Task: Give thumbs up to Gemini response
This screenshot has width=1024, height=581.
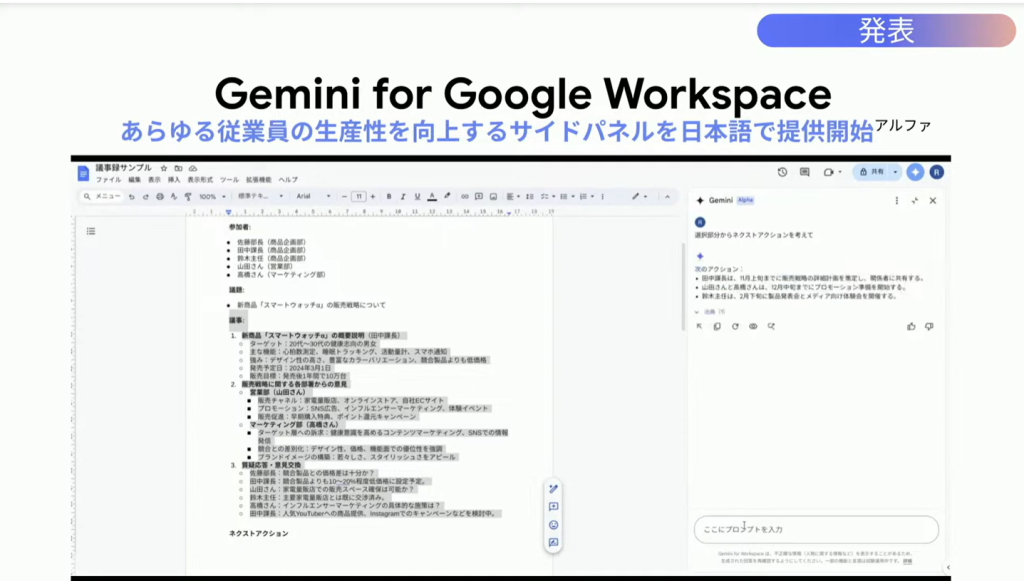Action: click(911, 326)
